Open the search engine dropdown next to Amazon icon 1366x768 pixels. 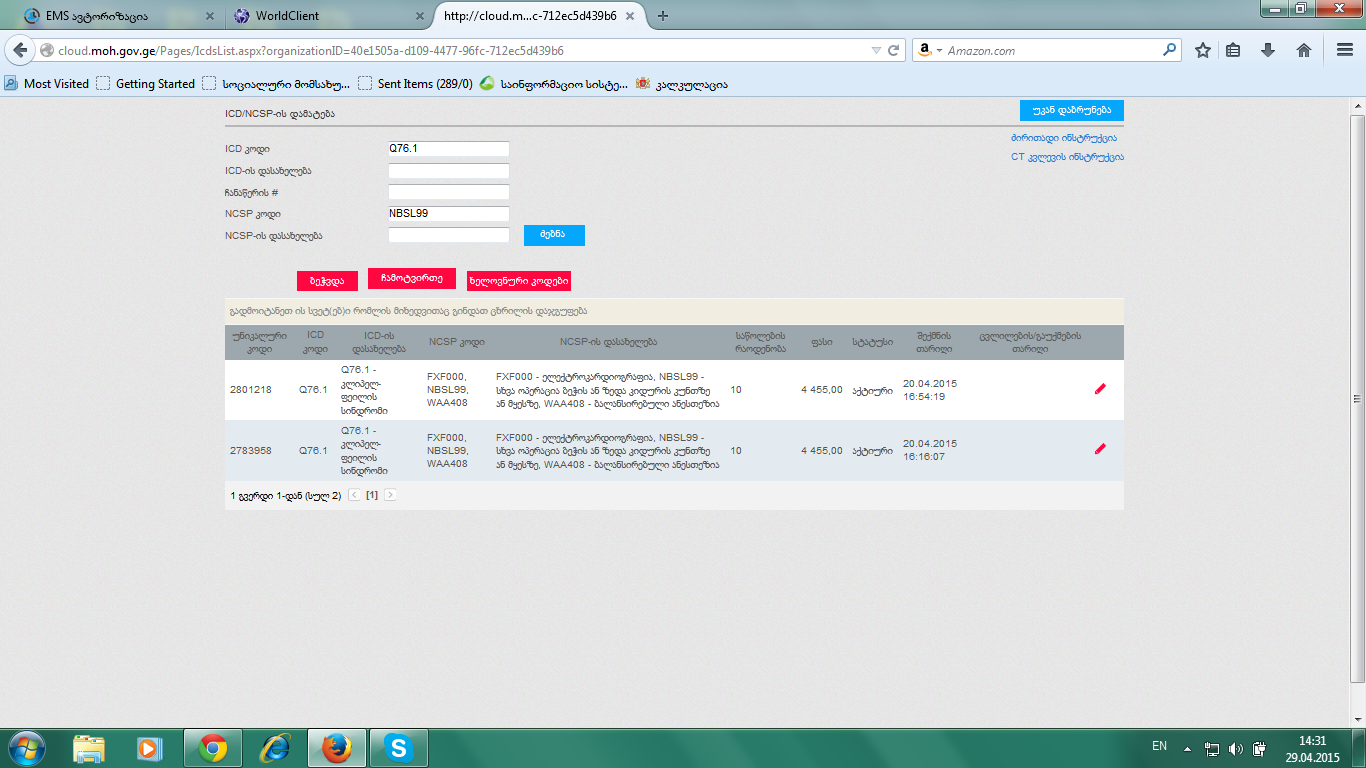pyautogui.click(x=940, y=50)
